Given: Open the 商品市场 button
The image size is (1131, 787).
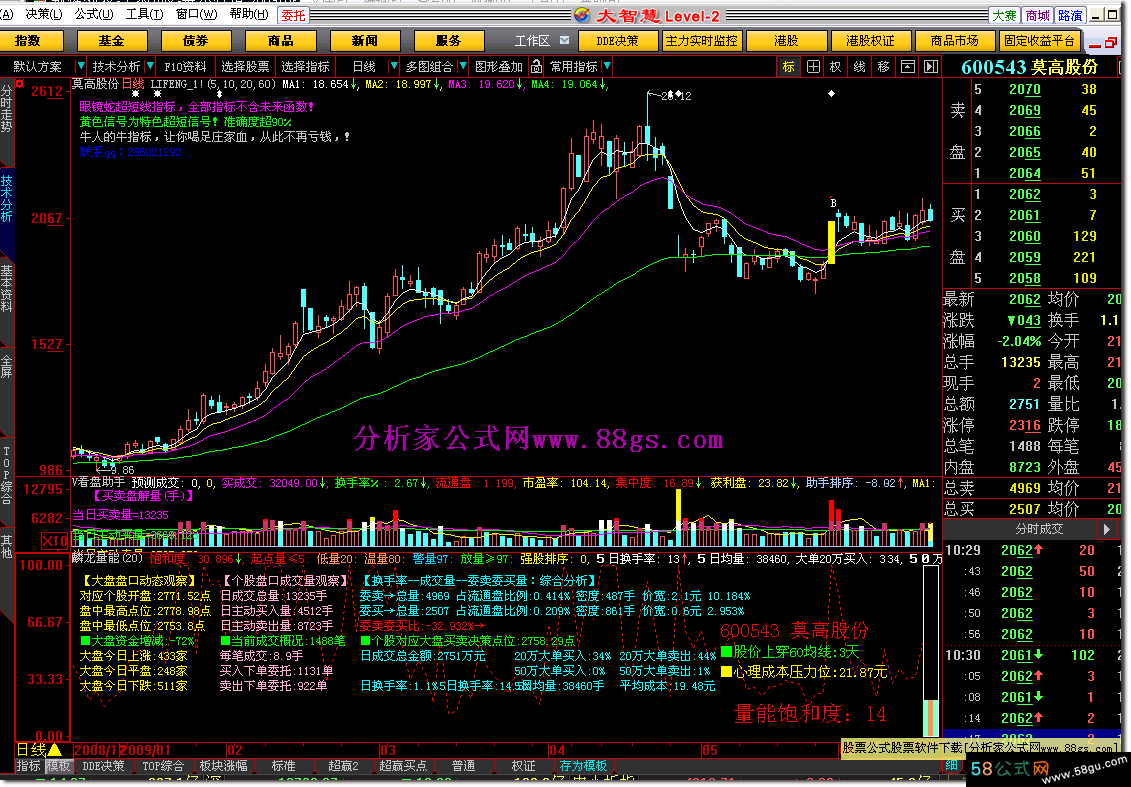Looking at the screenshot, I should 954,40.
